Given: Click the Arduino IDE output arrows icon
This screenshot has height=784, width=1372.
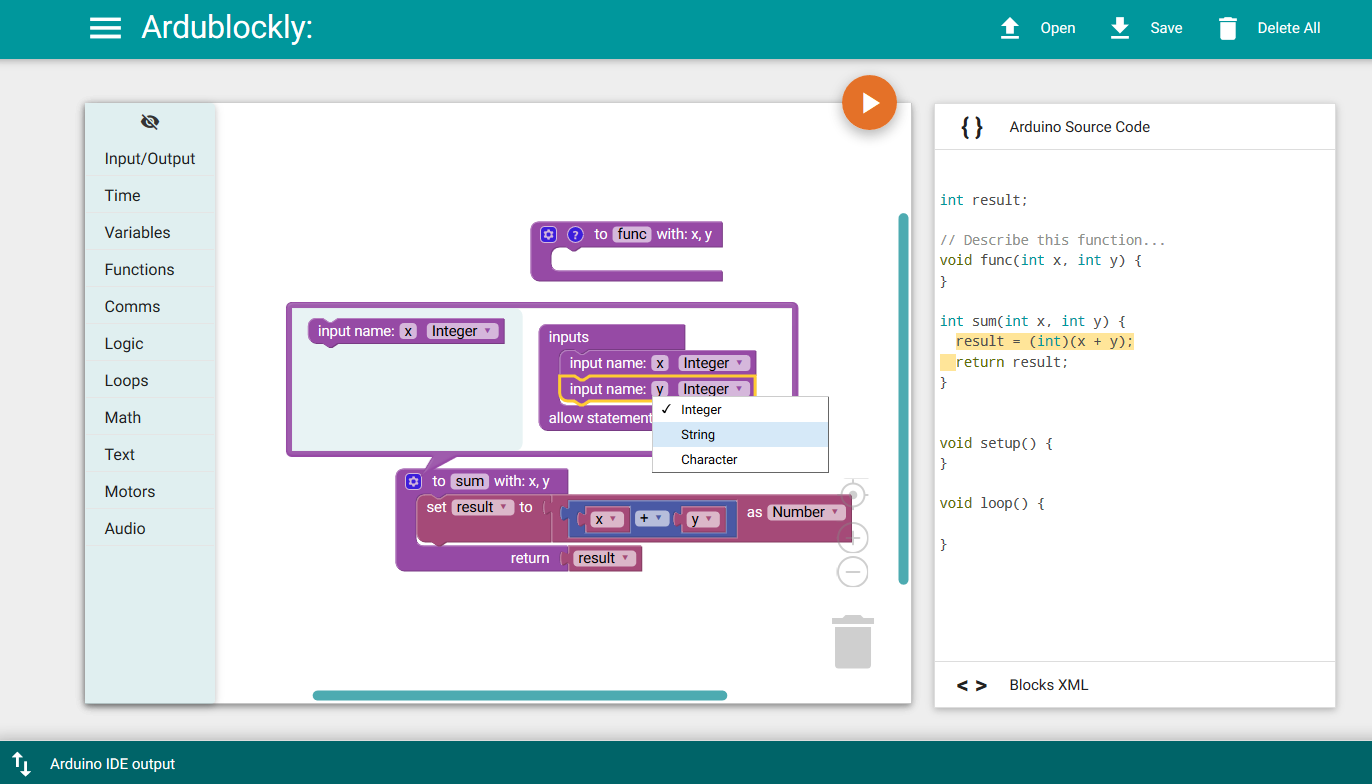Looking at the screenshot, I should click(21, 764).
